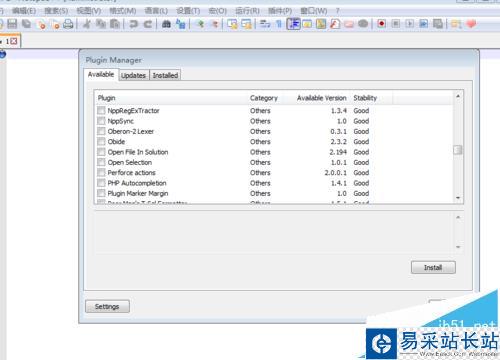The height and width of the screenshot is (360, 500).
Task: Click the Close All documents toolbar icon
Action: [56, 24]
